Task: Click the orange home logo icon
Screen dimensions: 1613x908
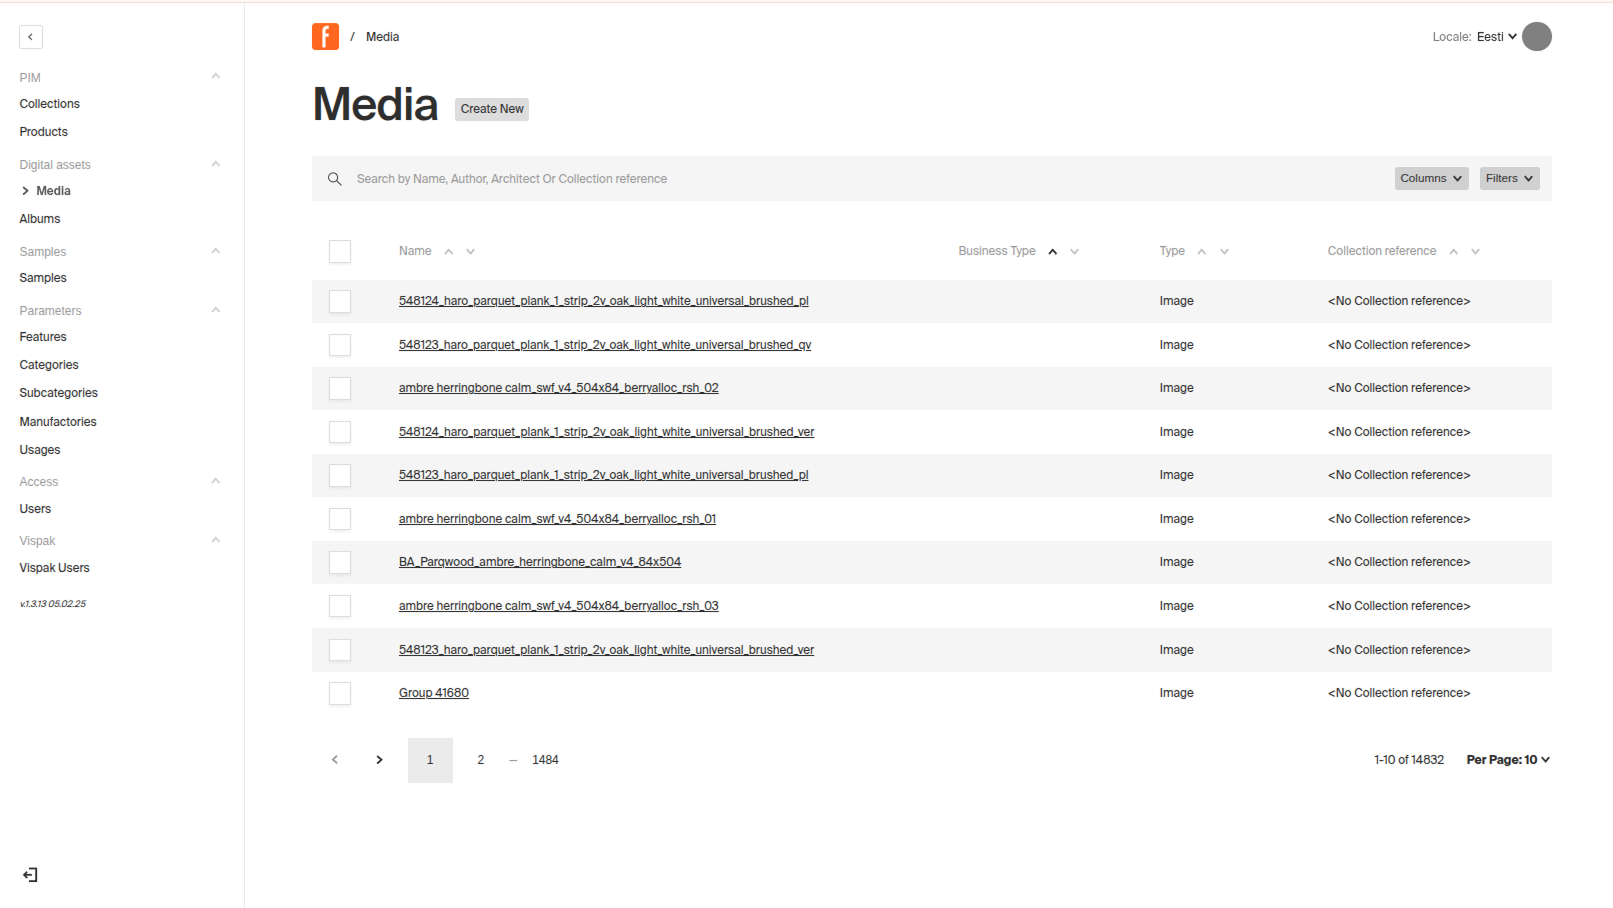Action: coord(325,37)
